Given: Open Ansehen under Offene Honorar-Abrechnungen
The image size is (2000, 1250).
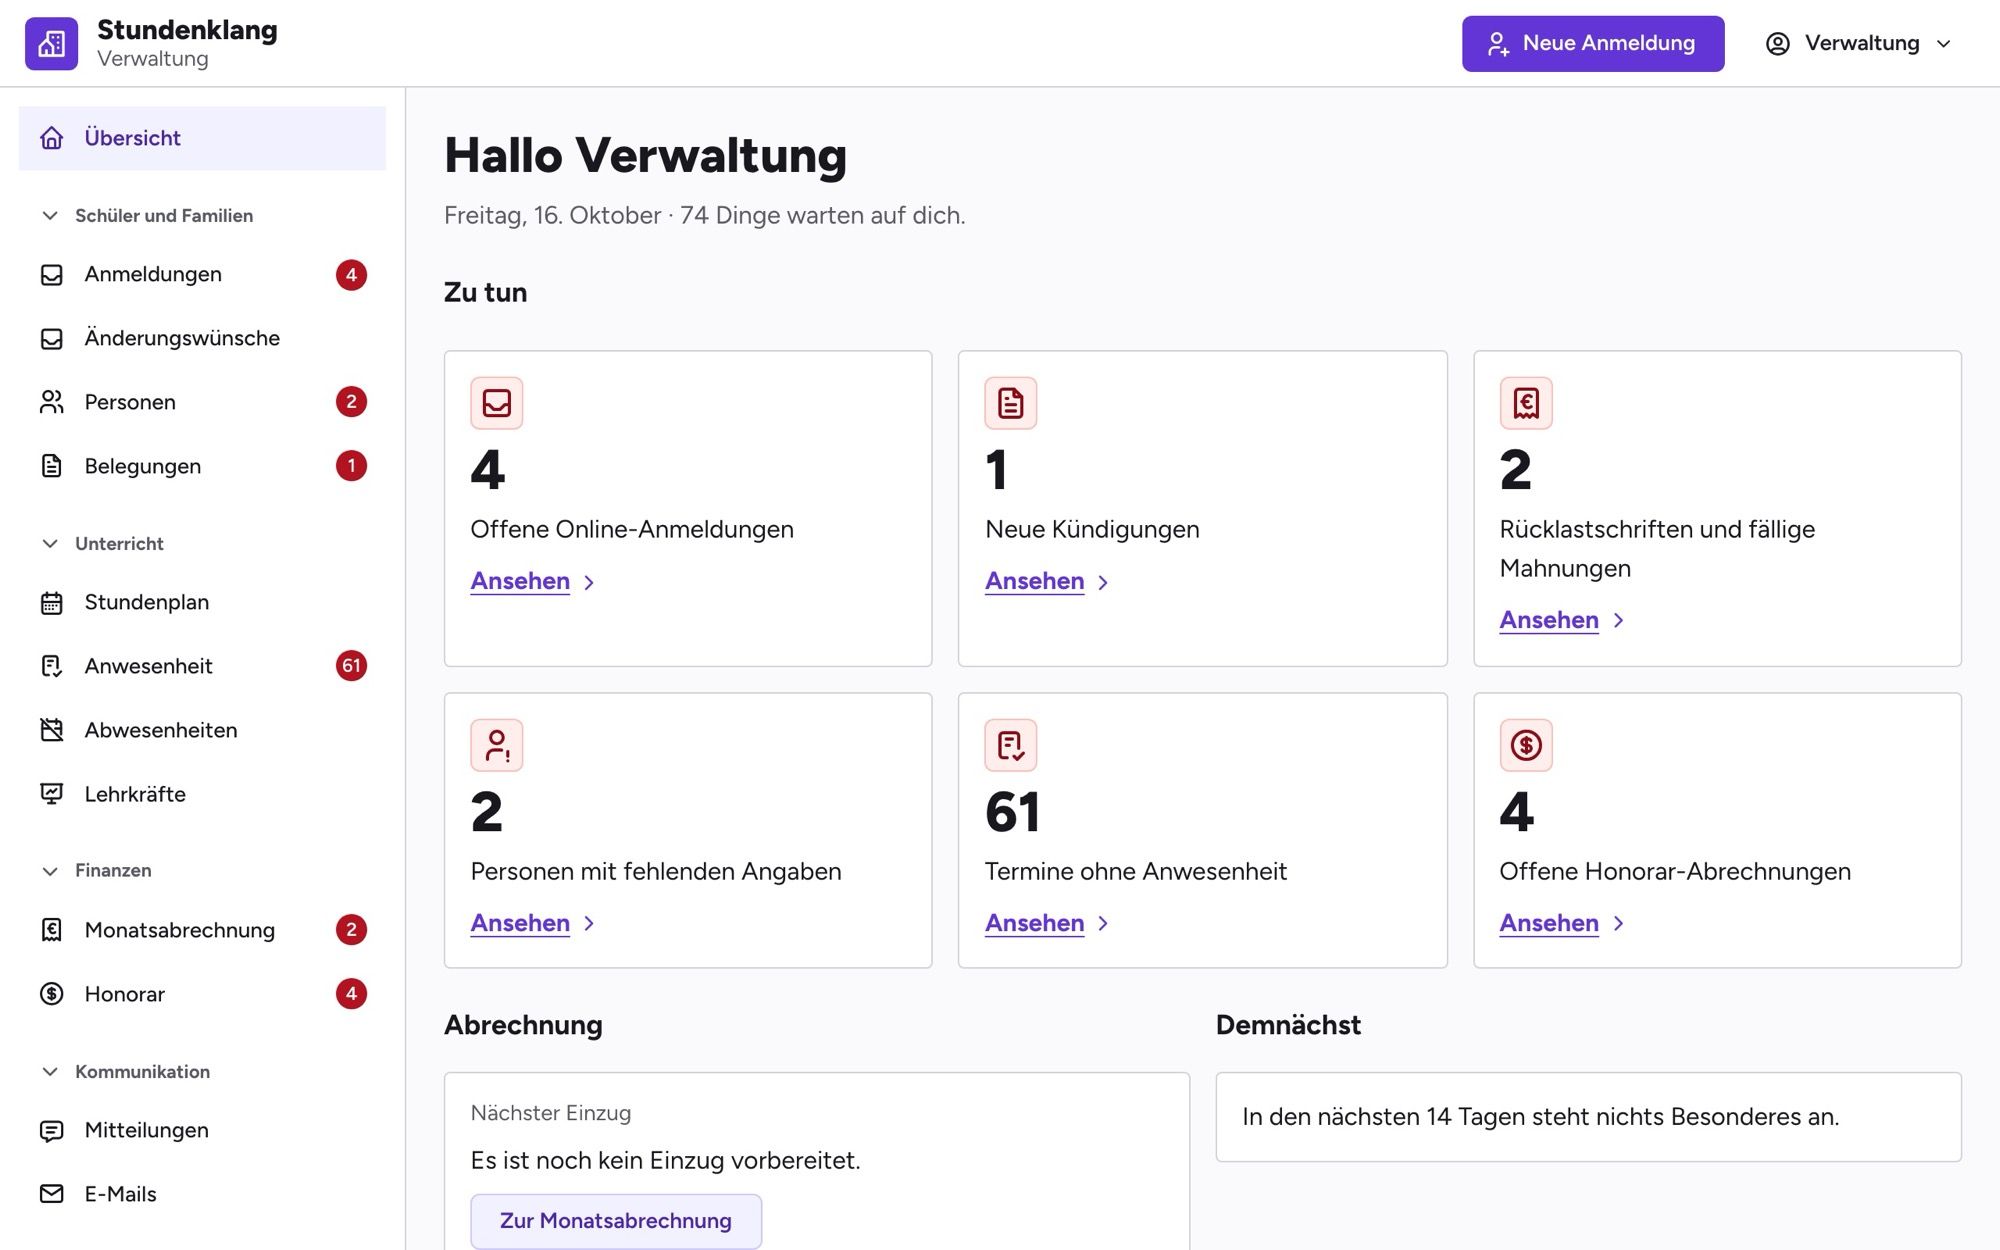Looking at the screenshot, I should click(x=1561, y=923).
